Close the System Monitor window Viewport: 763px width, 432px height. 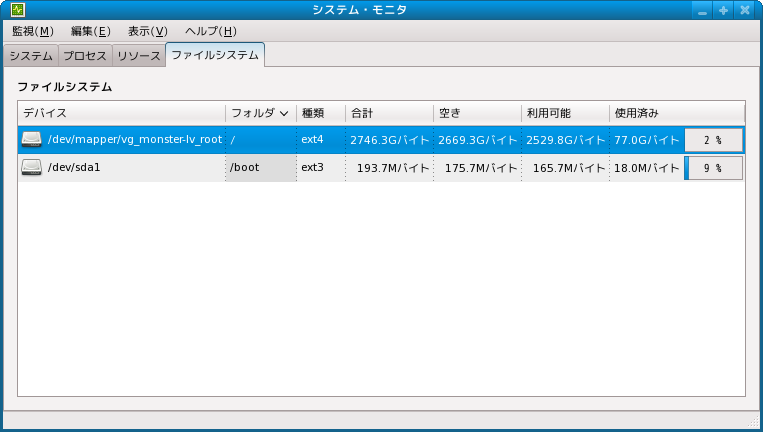pos(744,10)
